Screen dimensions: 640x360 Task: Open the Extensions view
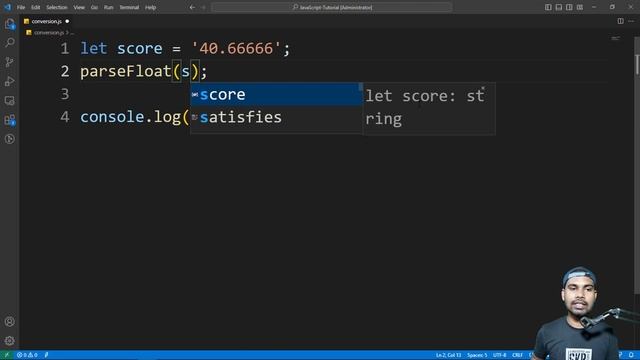(x=10, y=120)
